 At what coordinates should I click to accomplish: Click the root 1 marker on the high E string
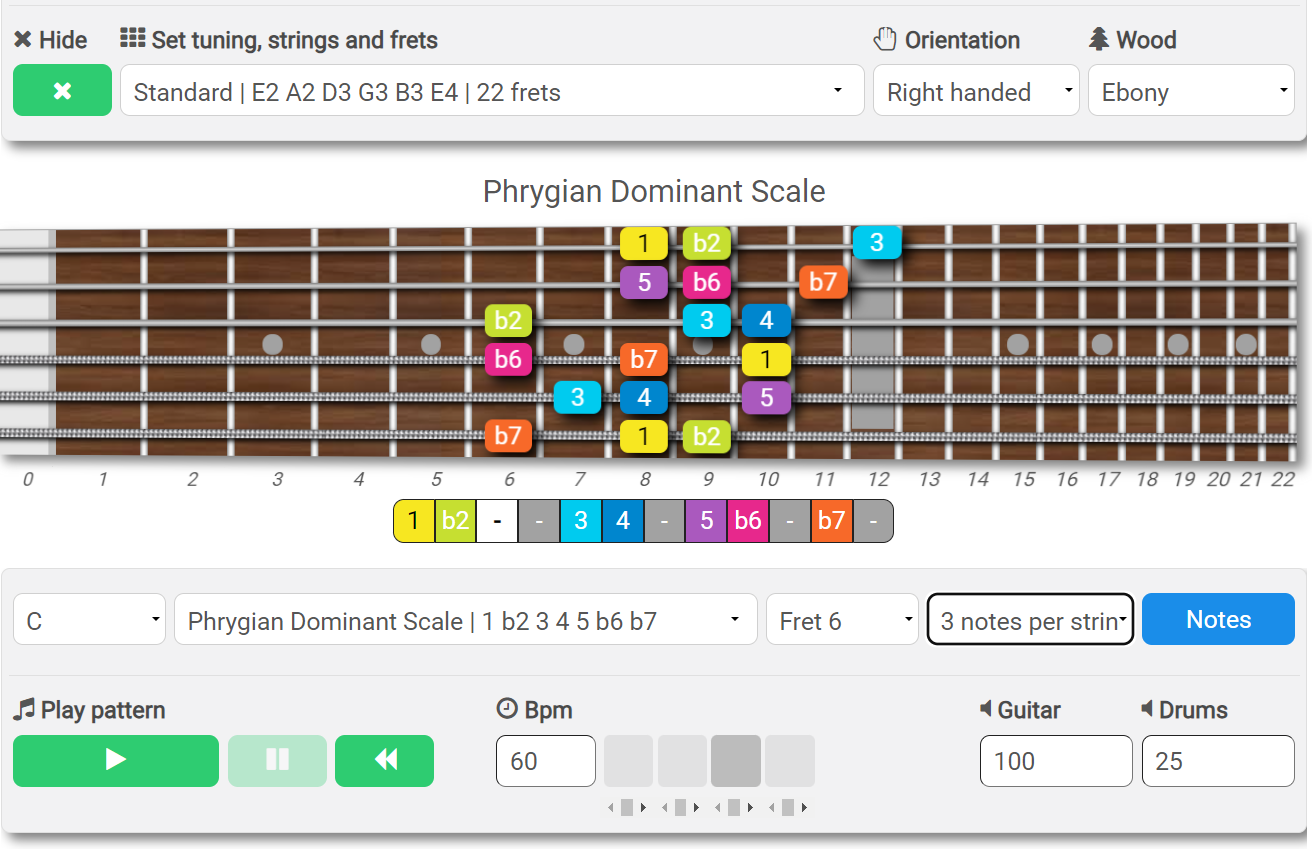[644, 243]
